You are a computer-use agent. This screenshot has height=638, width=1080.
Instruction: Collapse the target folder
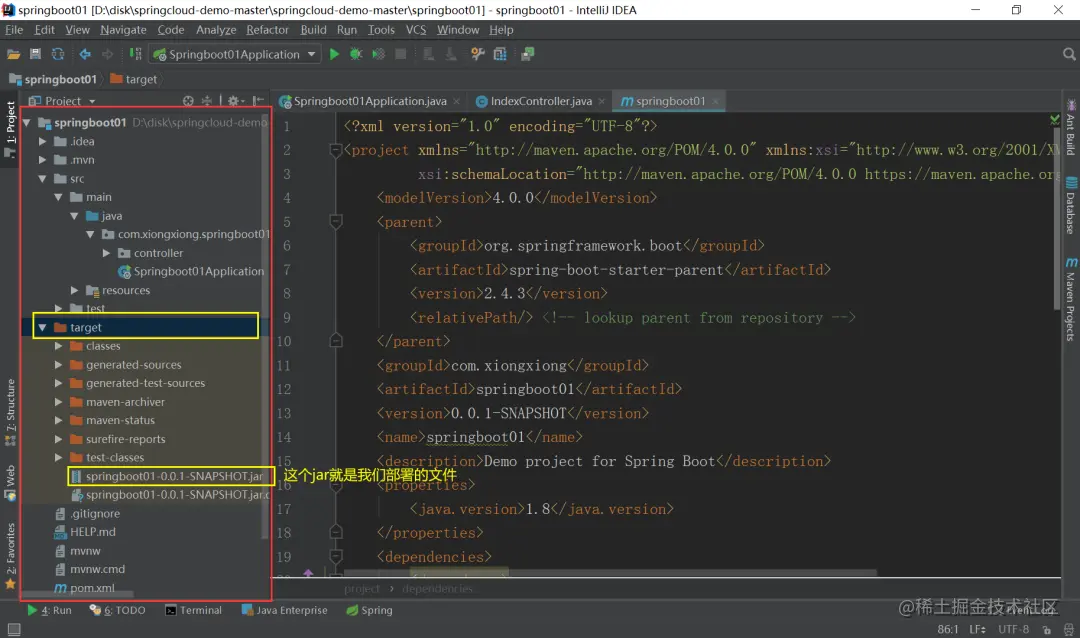pos(43,327)
